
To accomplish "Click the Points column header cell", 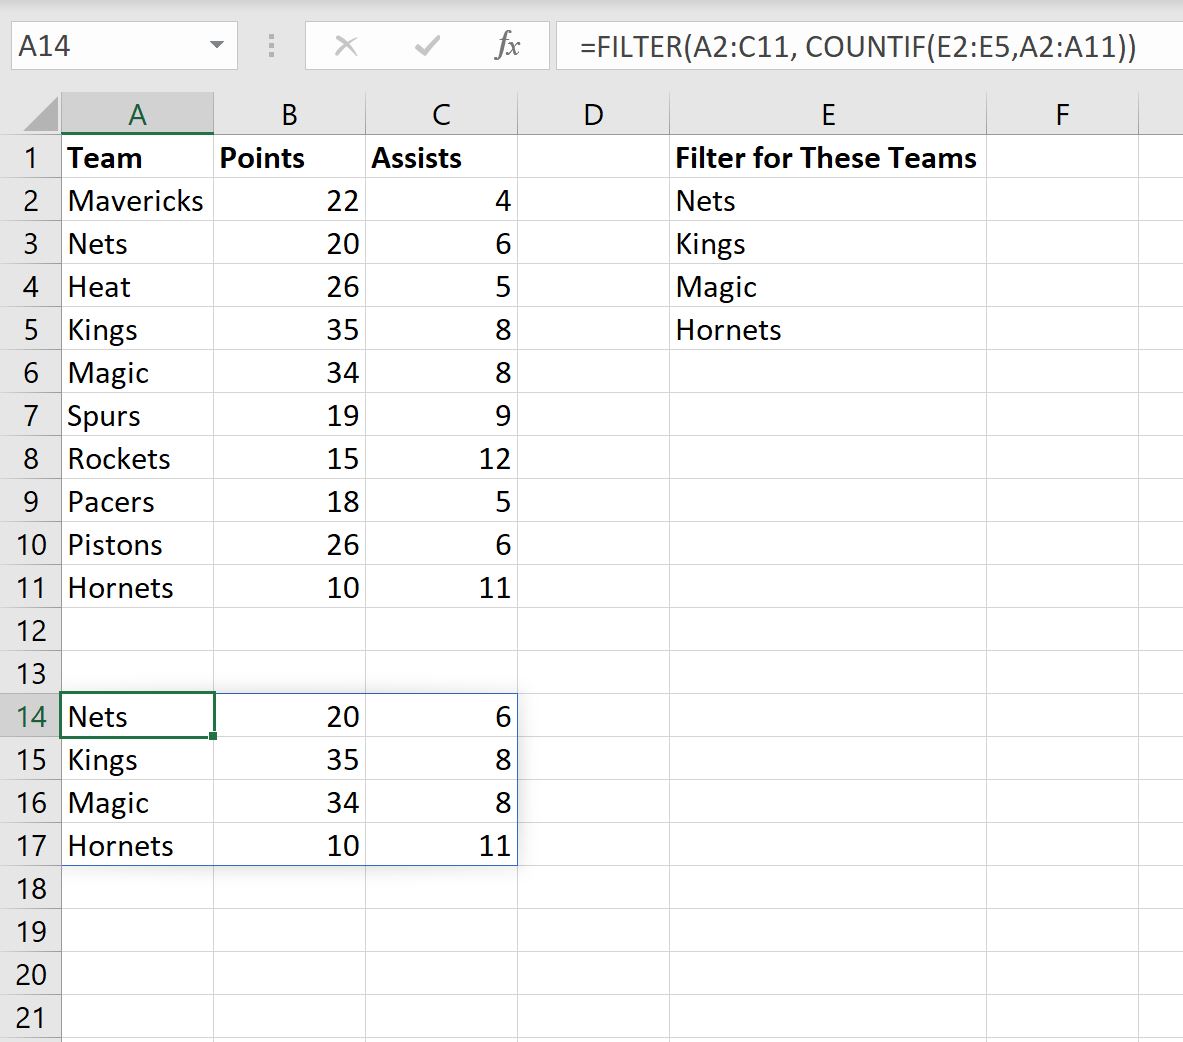I will point(288,157).
